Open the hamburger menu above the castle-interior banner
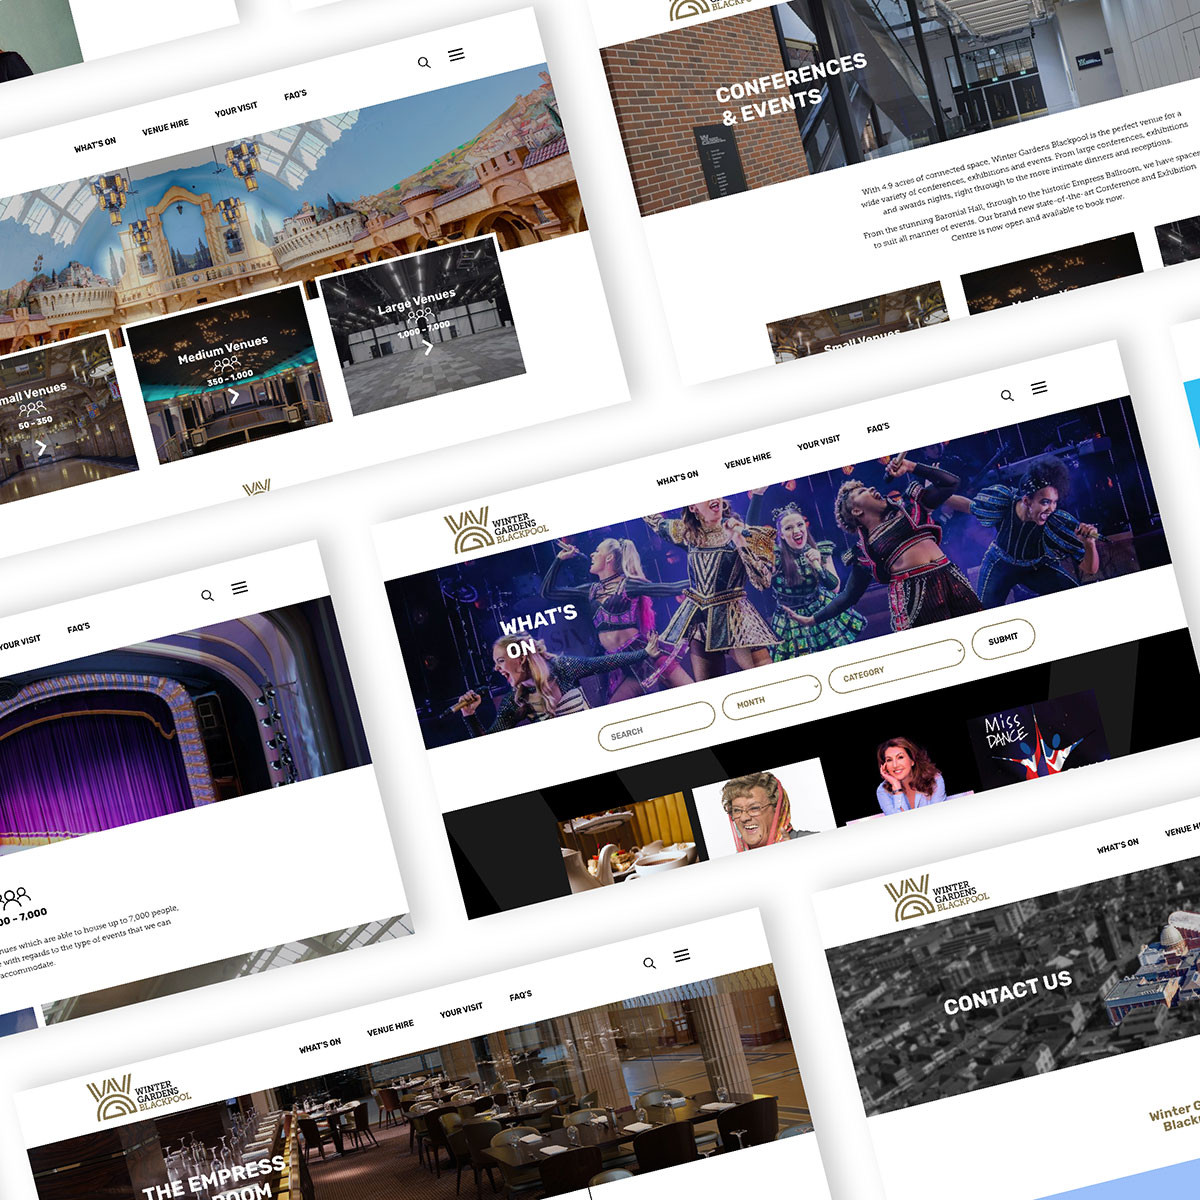The width and height of the screenshot is (1200, 1200). pos(456,54)
